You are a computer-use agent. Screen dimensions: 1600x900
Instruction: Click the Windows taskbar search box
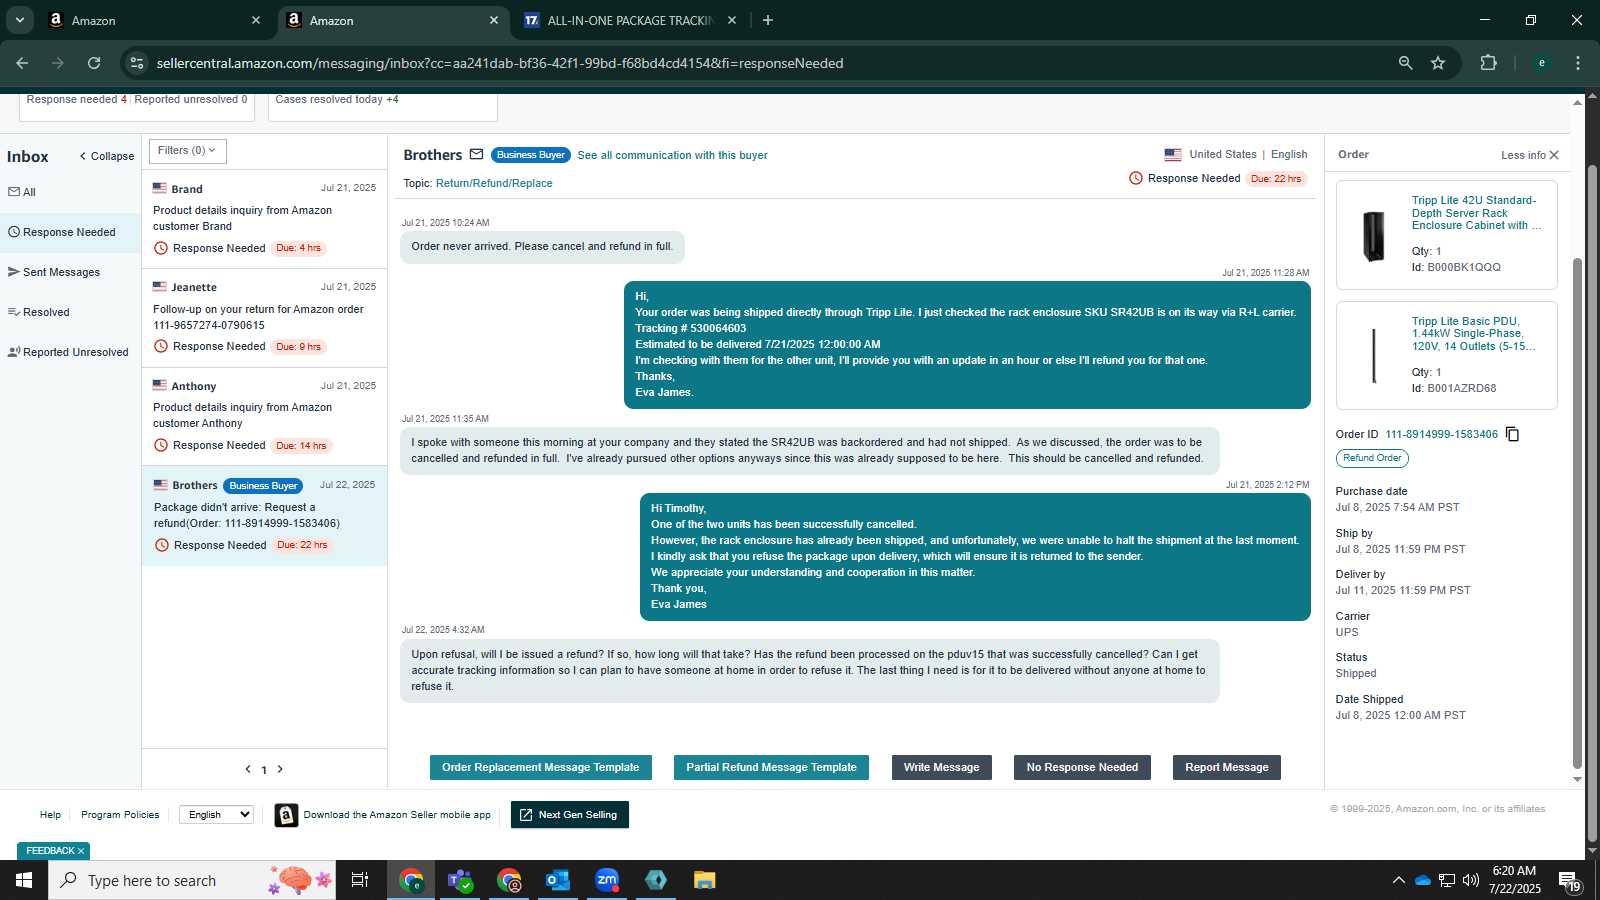point(192,880)
